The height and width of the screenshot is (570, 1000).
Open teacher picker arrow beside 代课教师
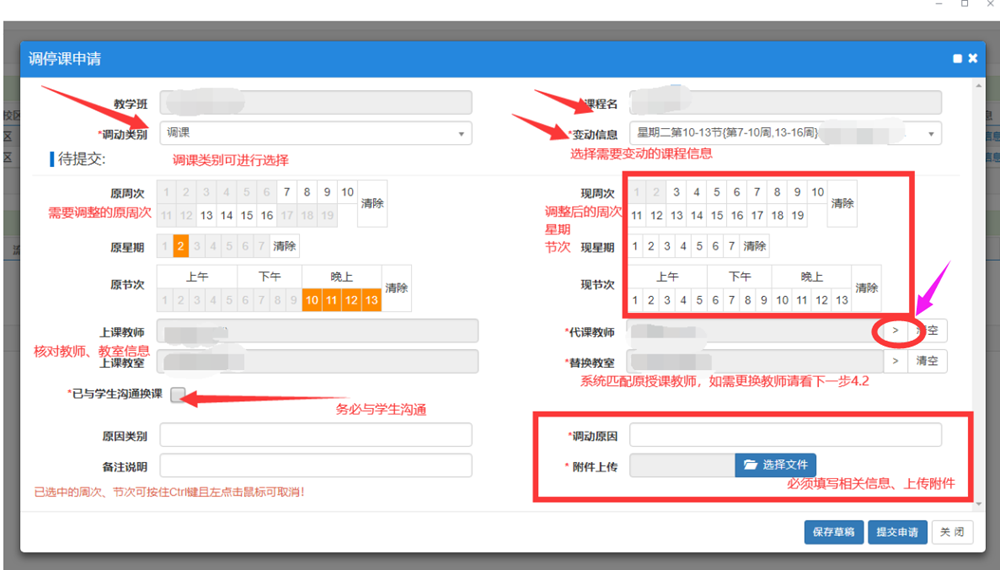point(895,331)
